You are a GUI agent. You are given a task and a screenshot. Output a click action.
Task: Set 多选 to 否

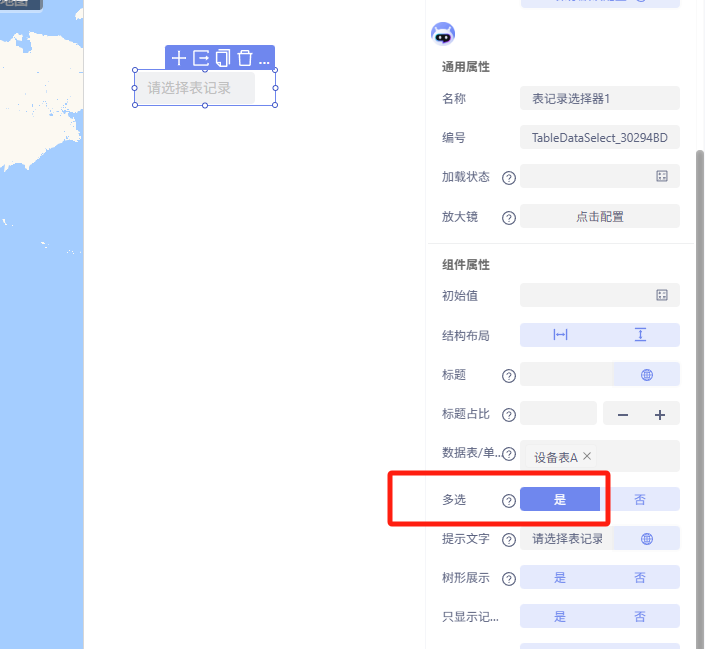(x=640, y=499)
